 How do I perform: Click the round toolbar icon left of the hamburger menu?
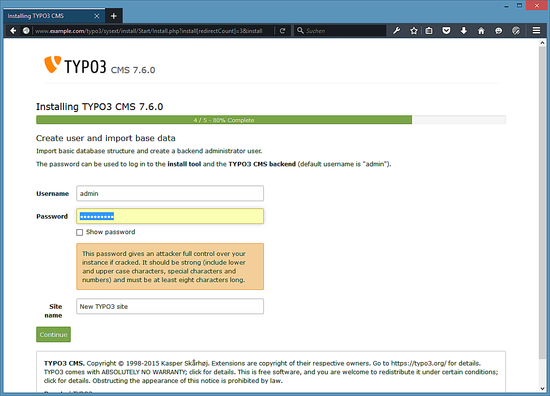click(516, 31)
